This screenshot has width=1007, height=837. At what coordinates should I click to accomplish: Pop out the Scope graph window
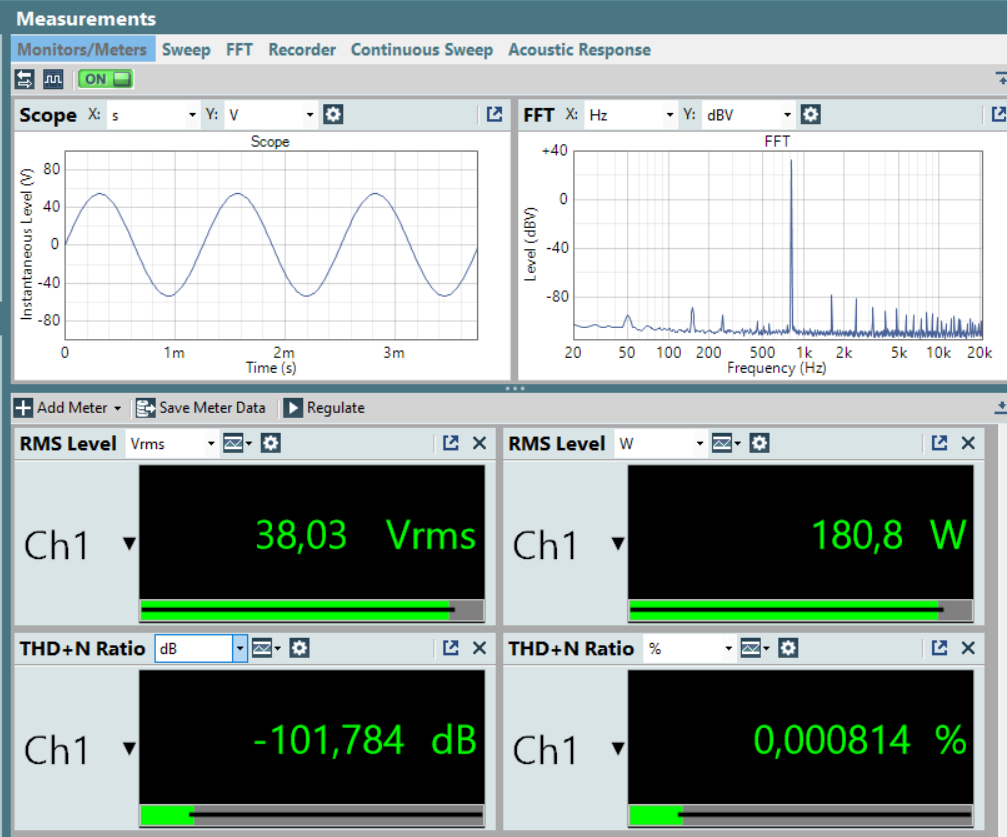(x=494, y=114)
